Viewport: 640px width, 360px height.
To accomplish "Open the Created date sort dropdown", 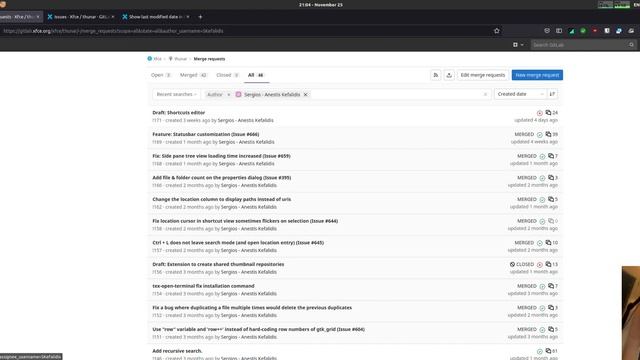I will pos(520,94).
